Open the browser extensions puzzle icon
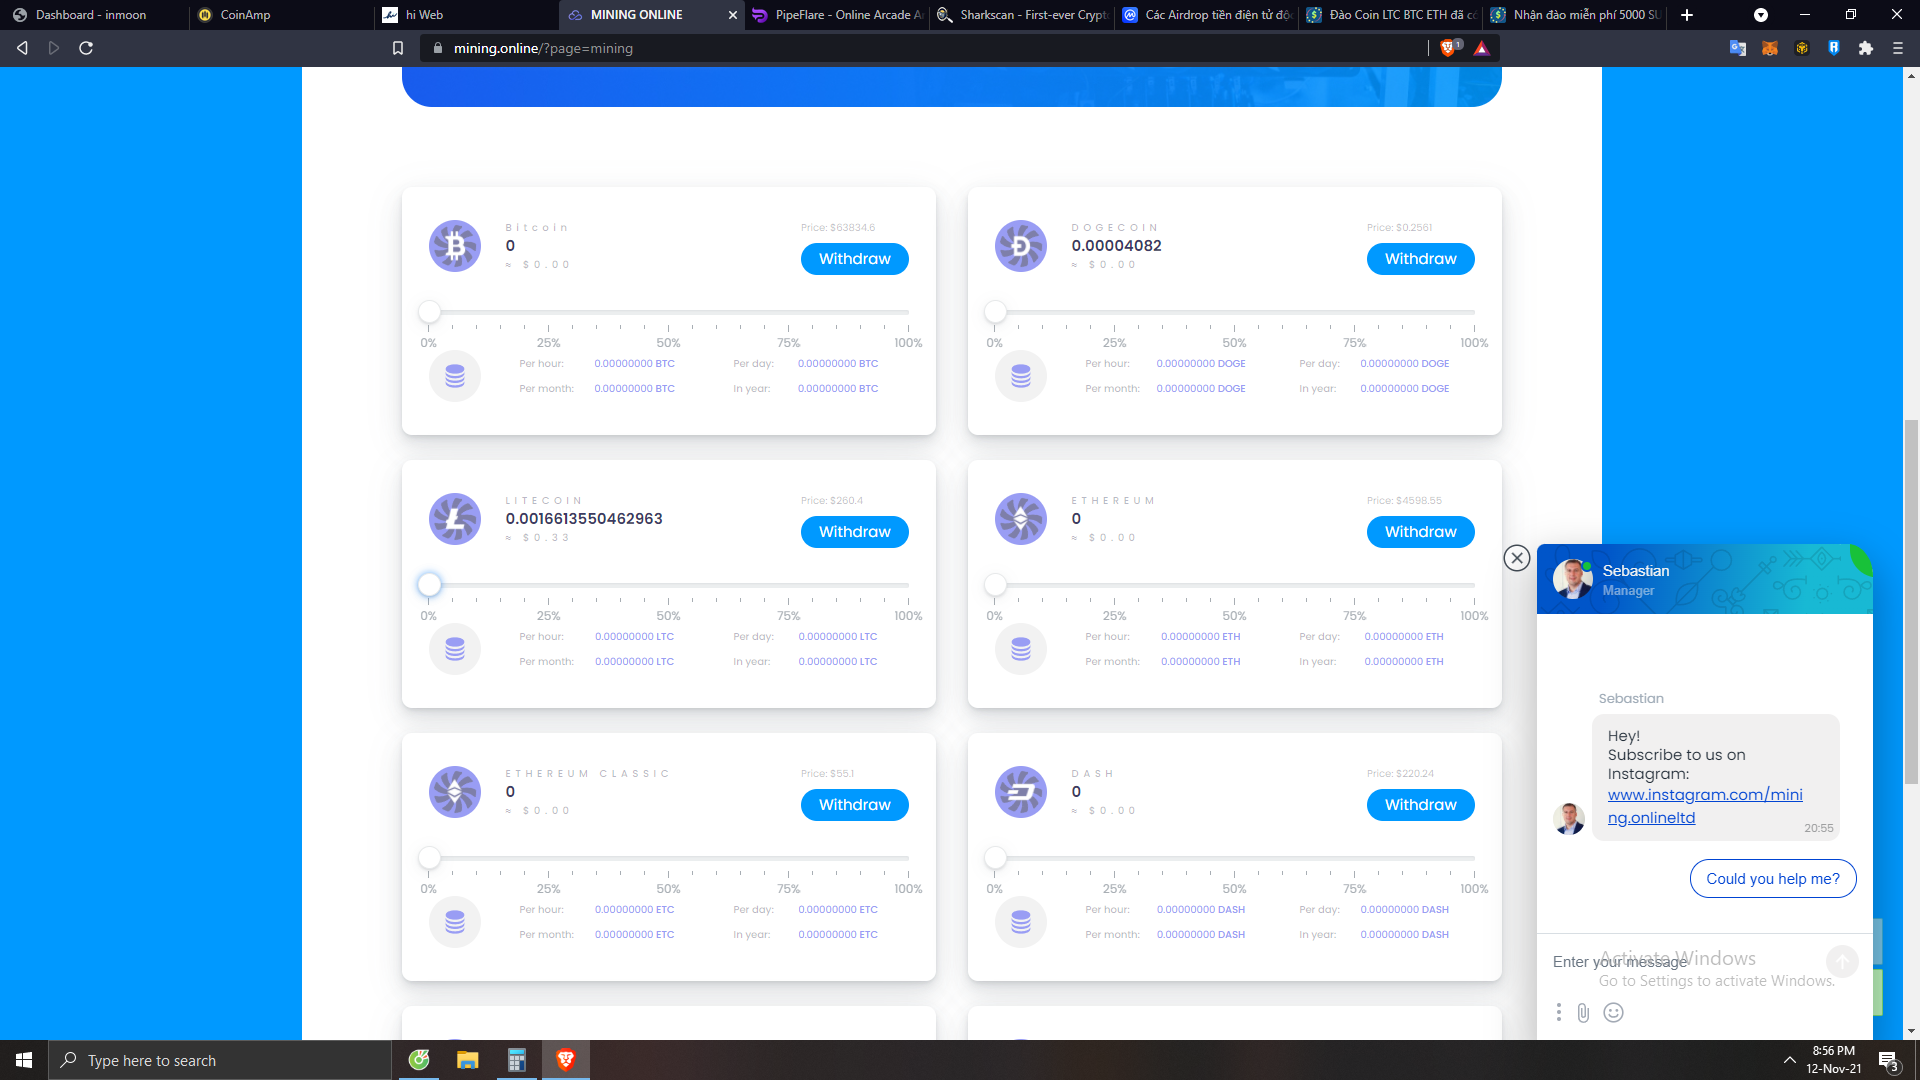Viewport: 1920px width, 1080px height. (x=1865, y=48)
